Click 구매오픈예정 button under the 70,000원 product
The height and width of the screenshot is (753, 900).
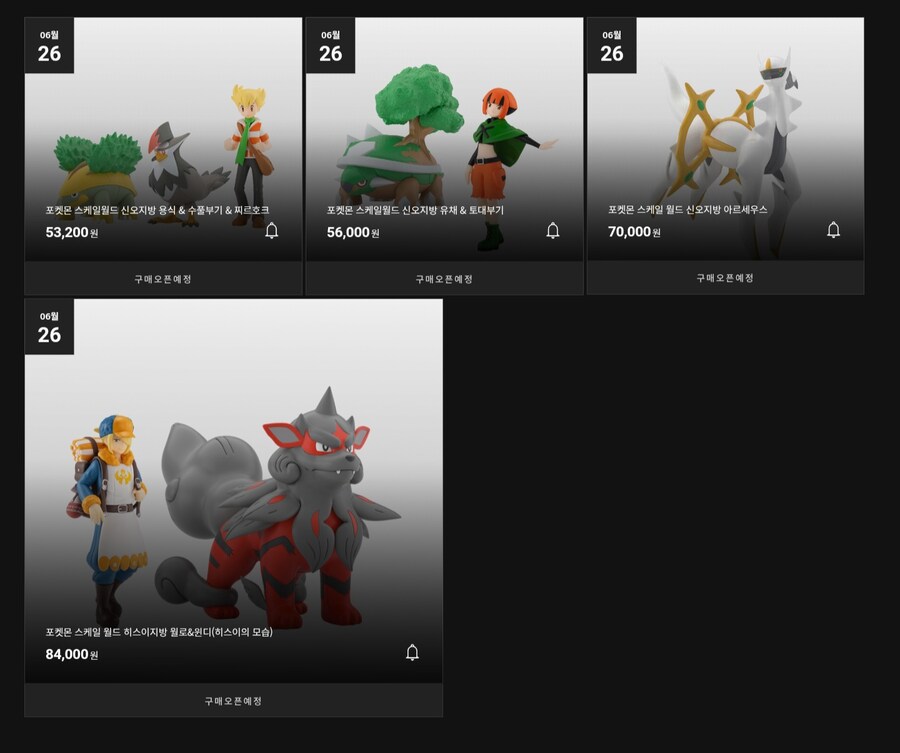pos(725,278)
